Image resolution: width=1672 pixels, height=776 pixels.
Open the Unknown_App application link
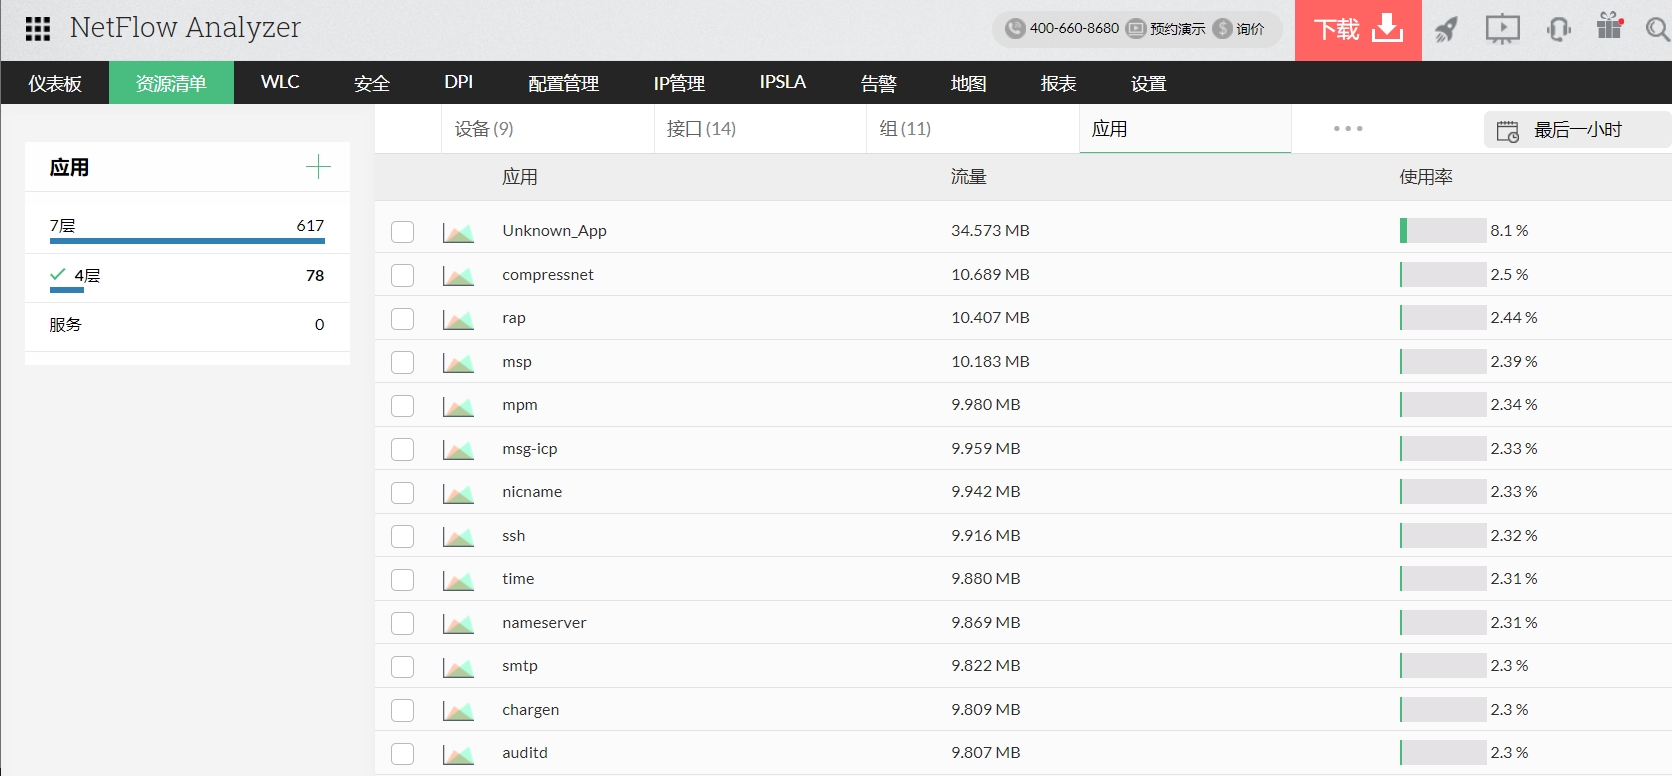554,231
